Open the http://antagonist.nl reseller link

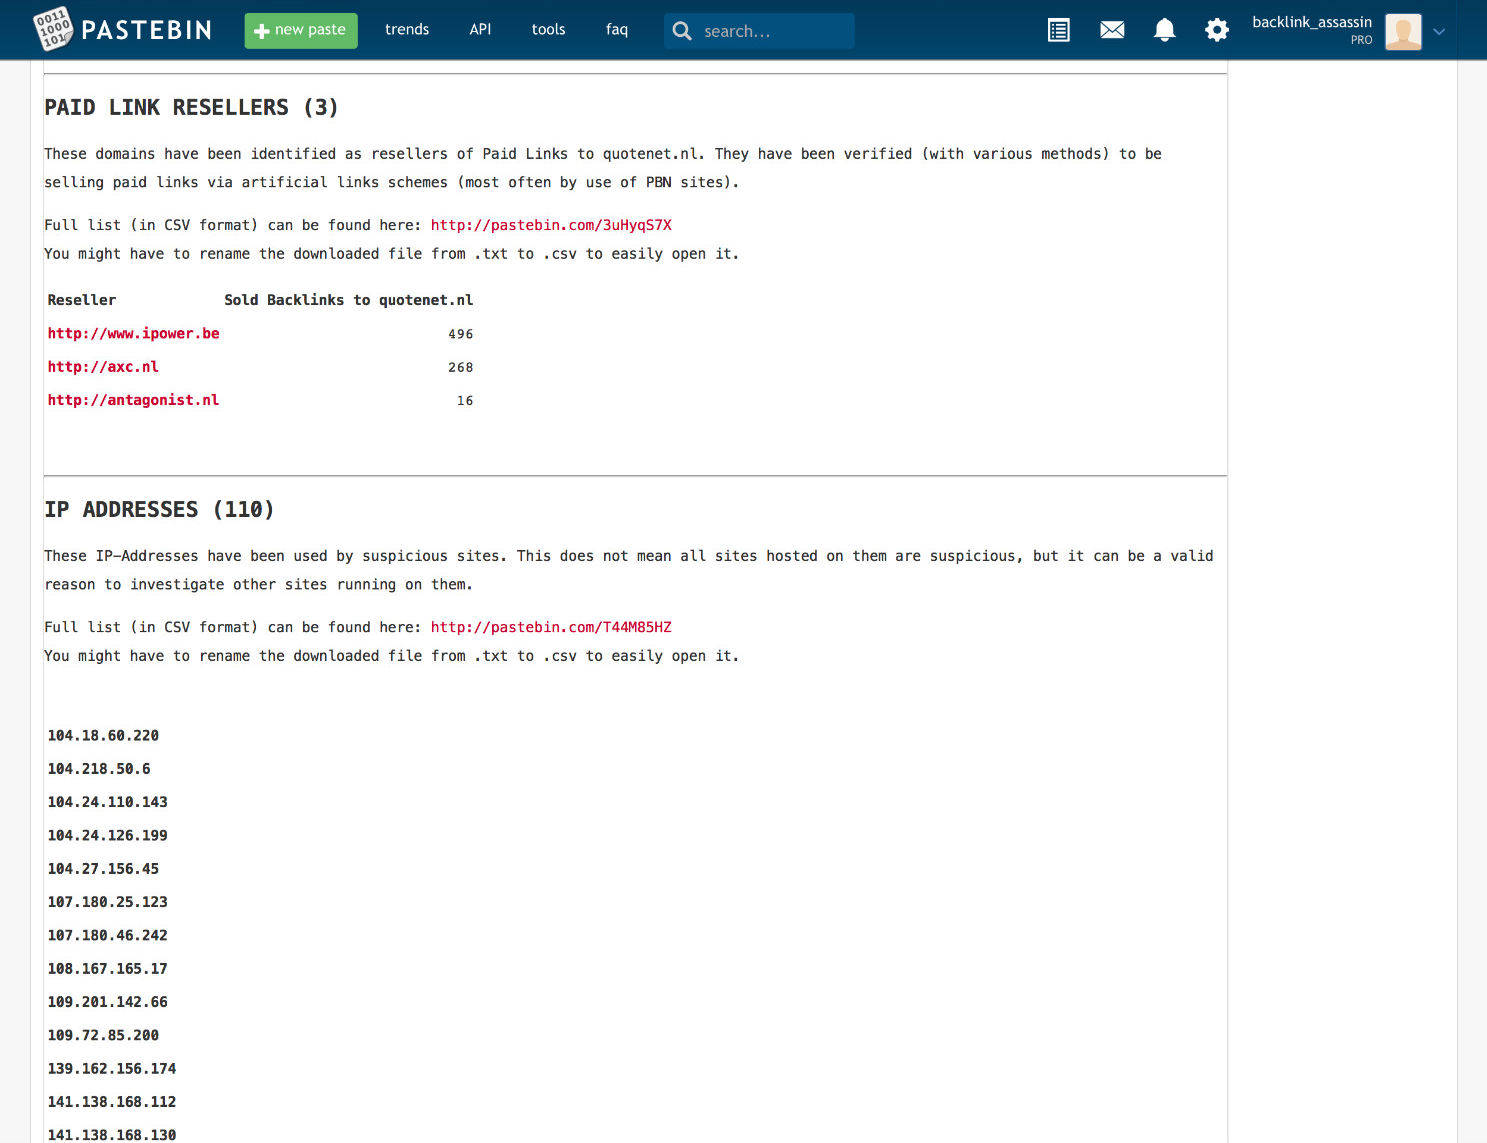pyautogui.click(x=133, y=400)
